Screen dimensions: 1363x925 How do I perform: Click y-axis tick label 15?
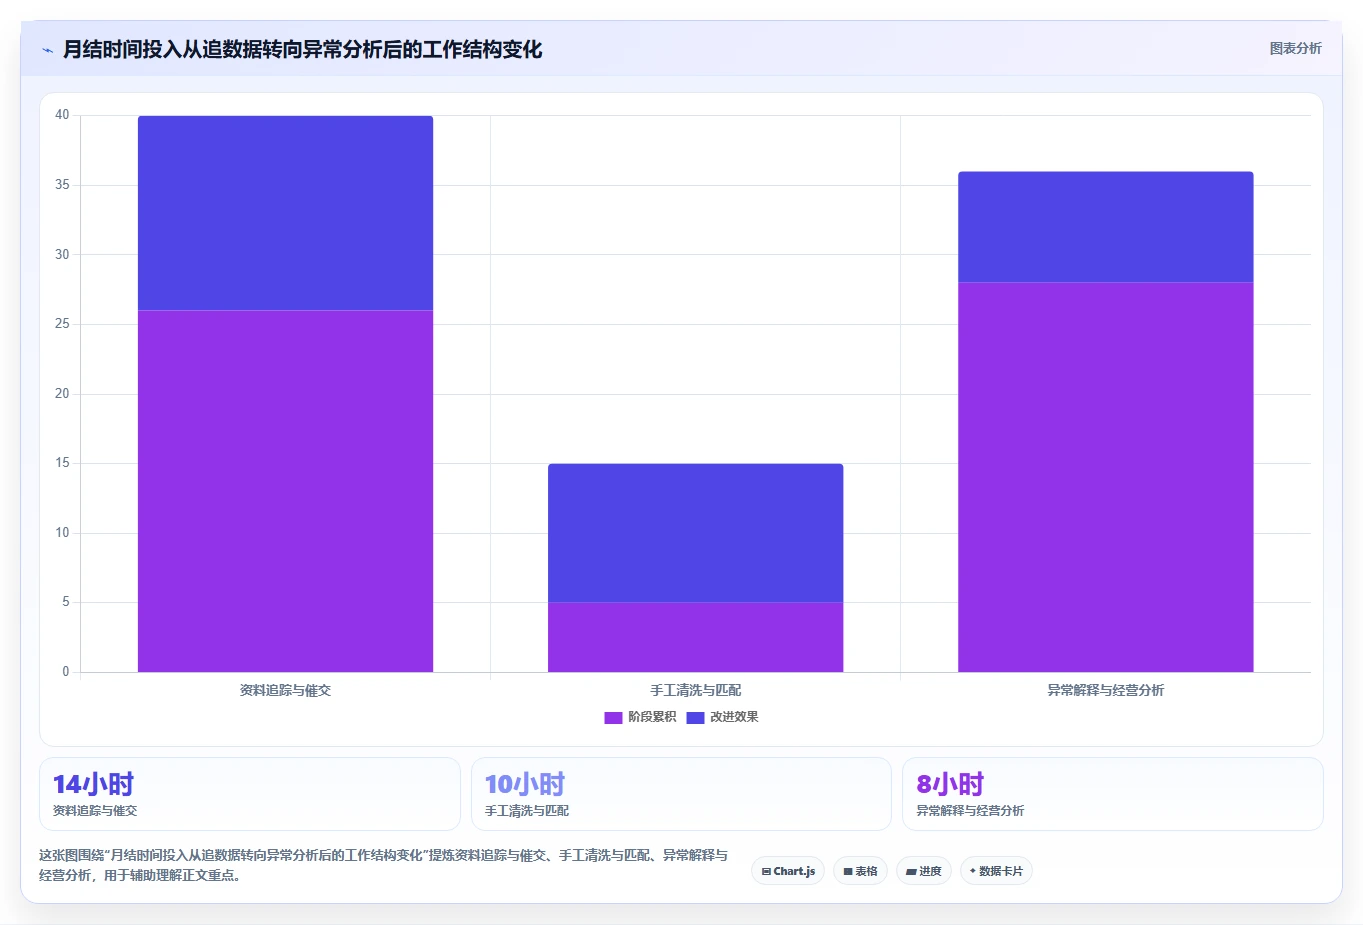(x=62, y=463)
